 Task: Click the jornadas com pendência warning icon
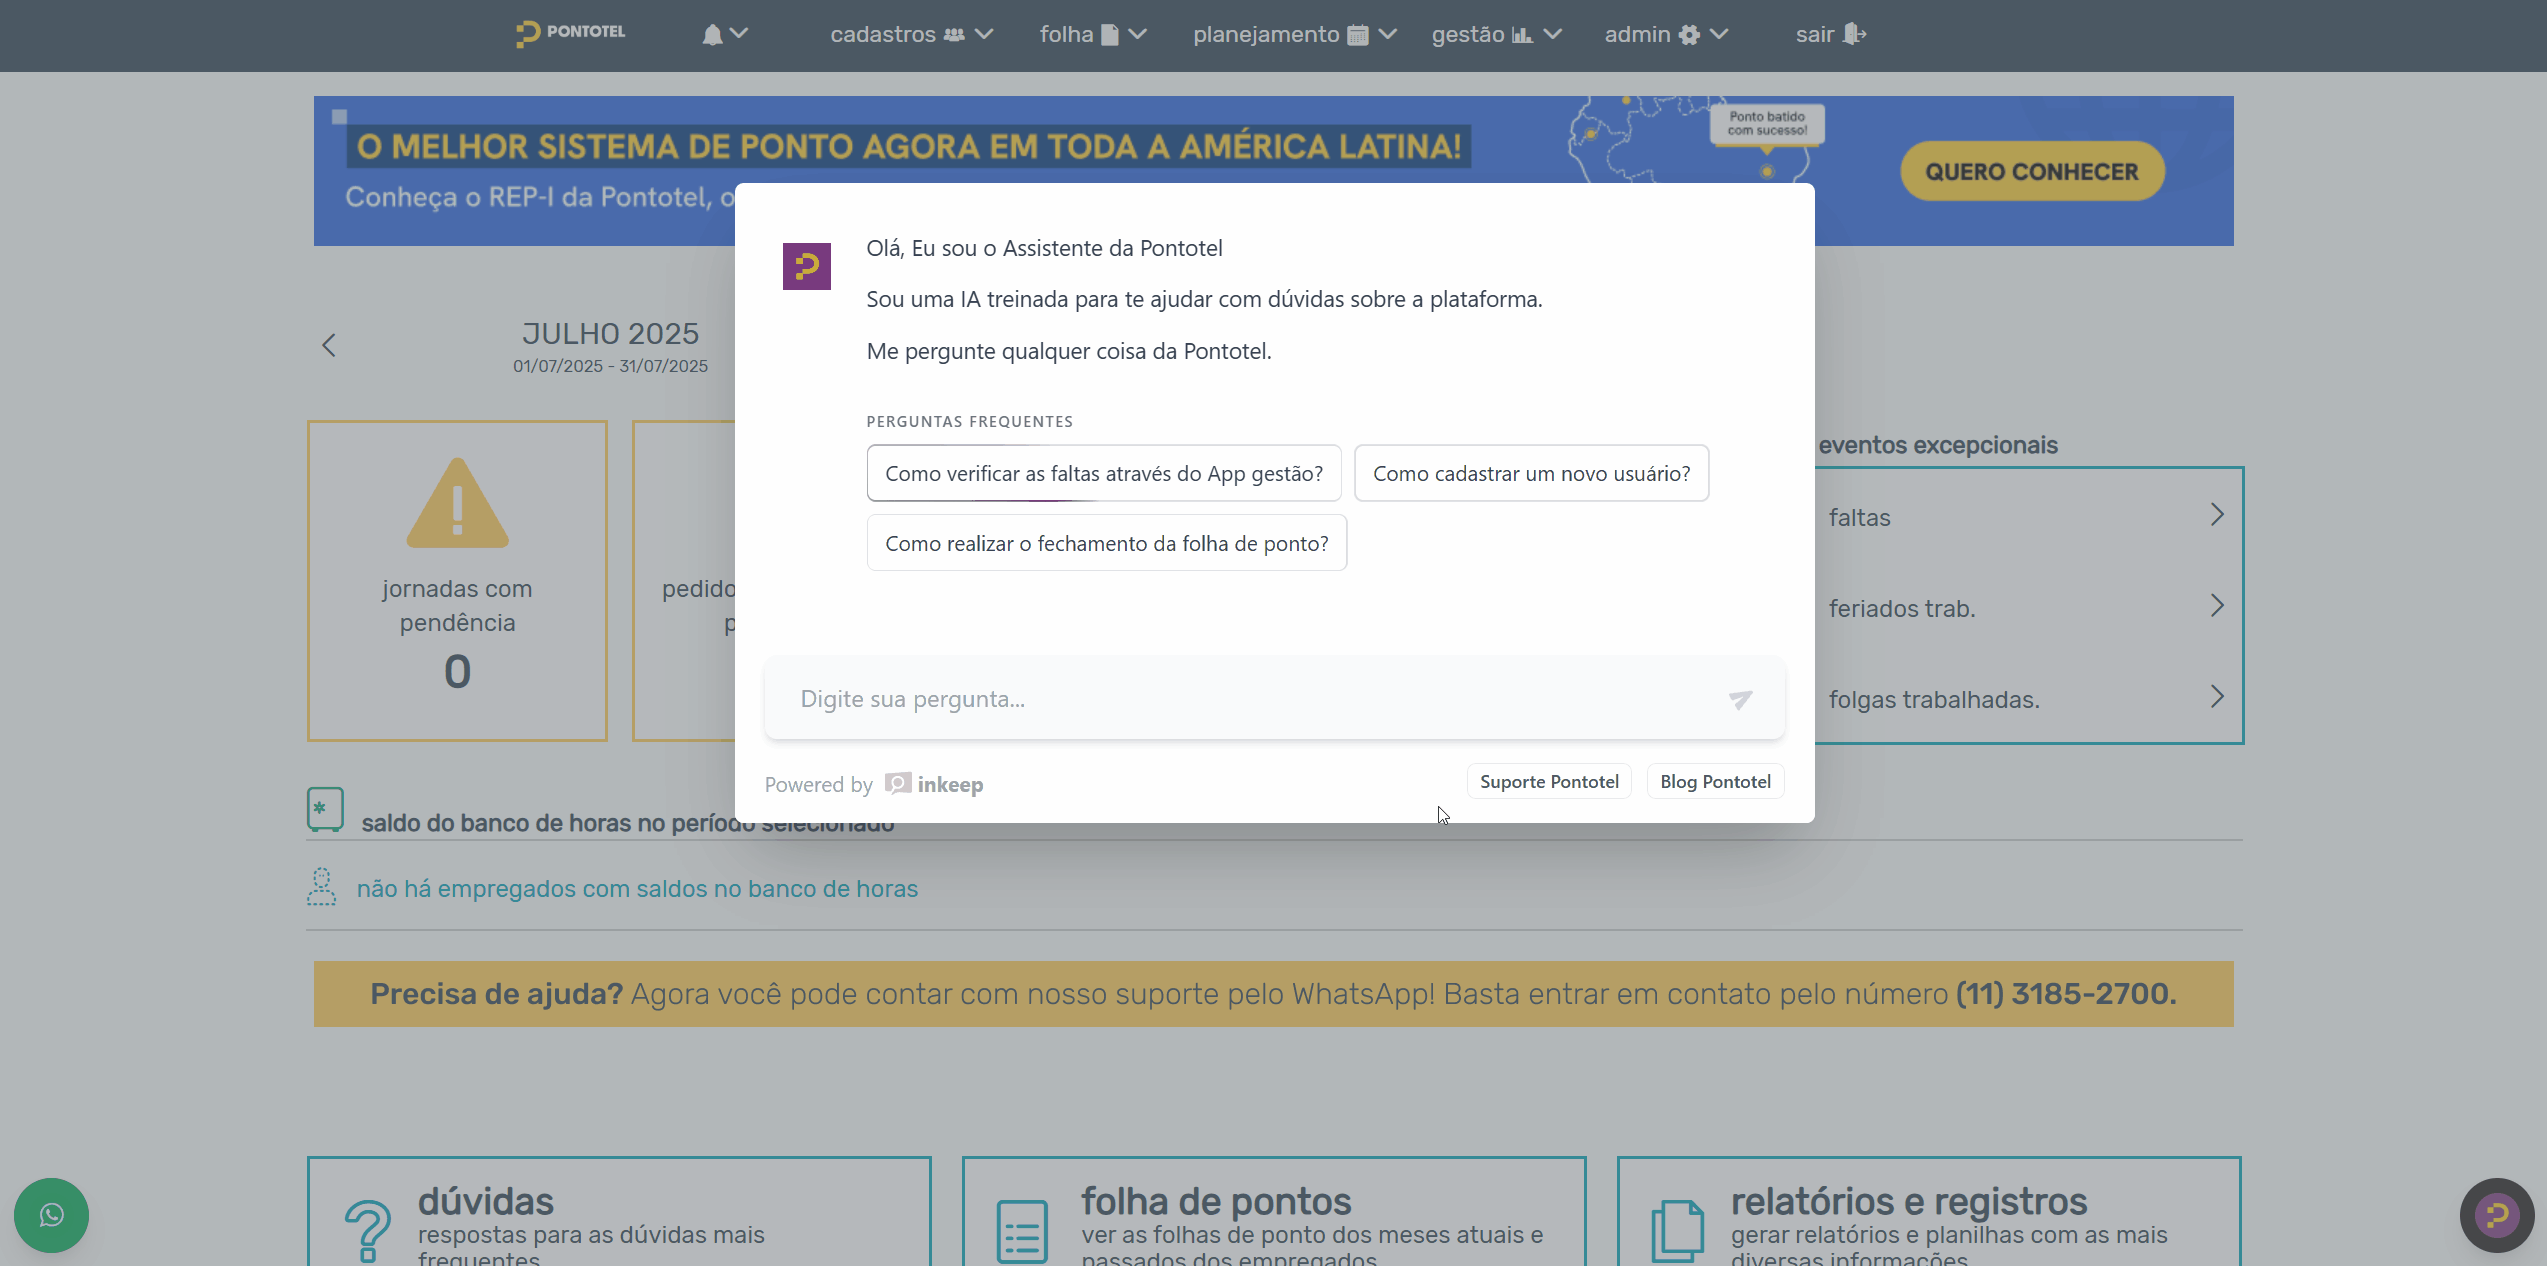pos(458,503)
